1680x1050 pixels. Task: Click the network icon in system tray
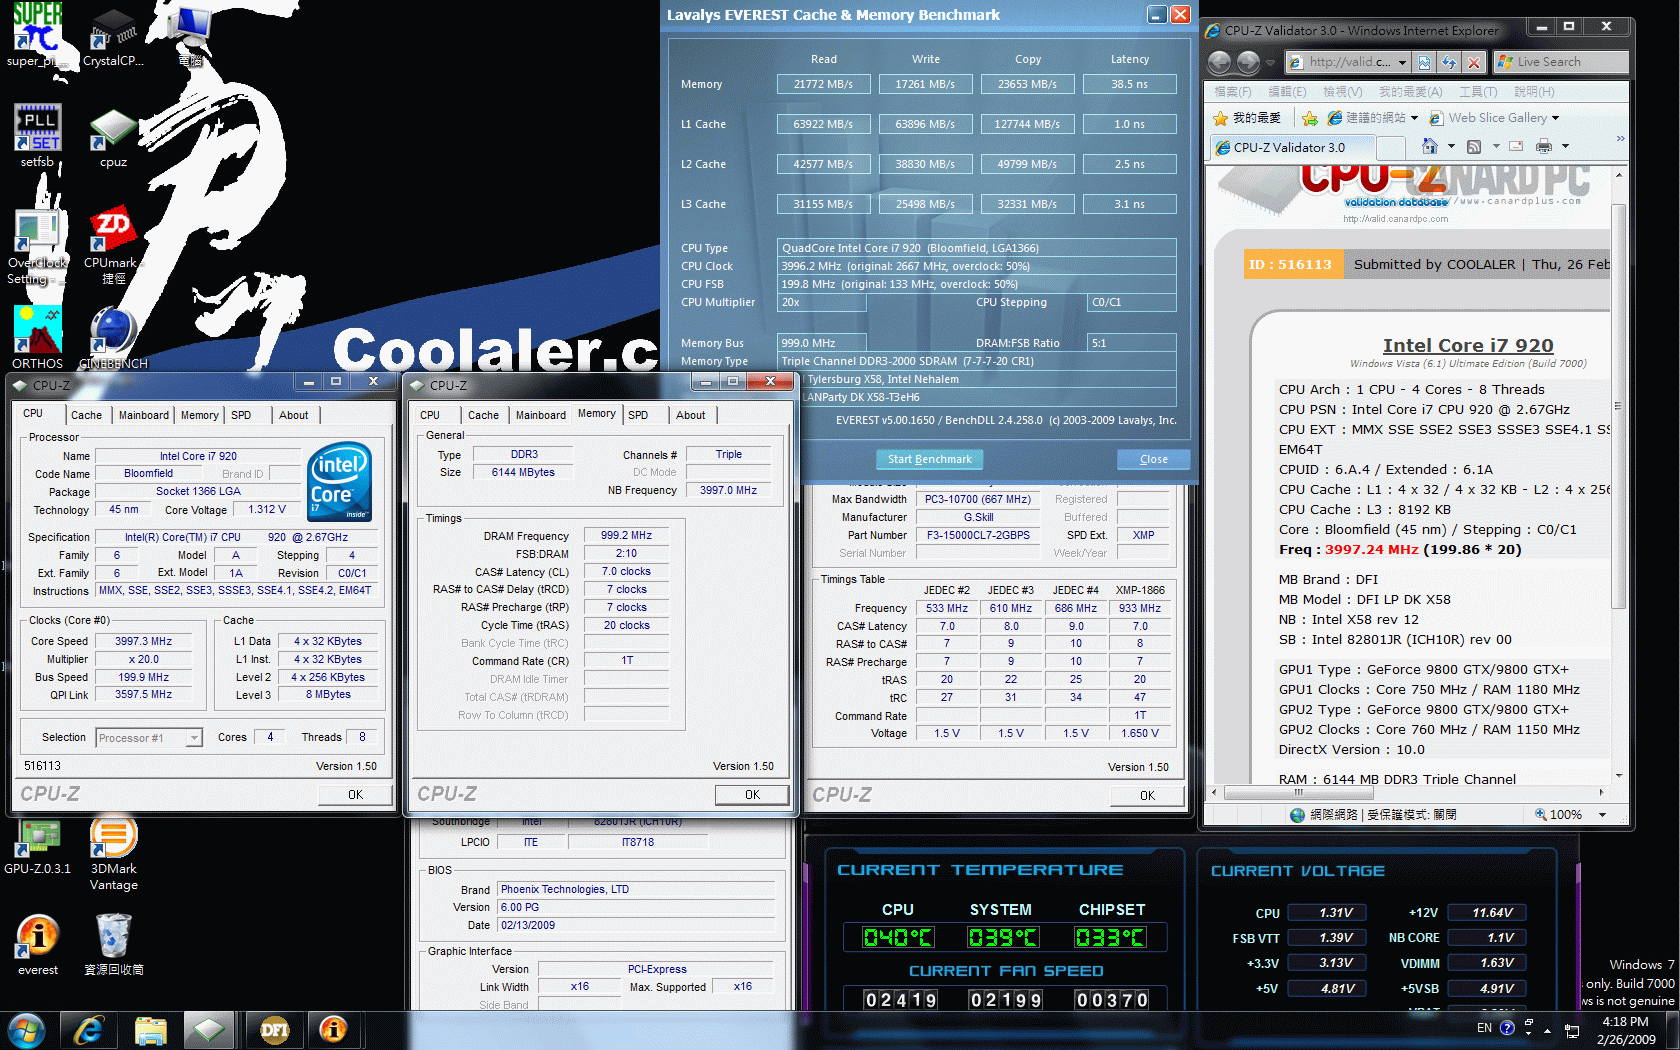click(1572, 1031)
